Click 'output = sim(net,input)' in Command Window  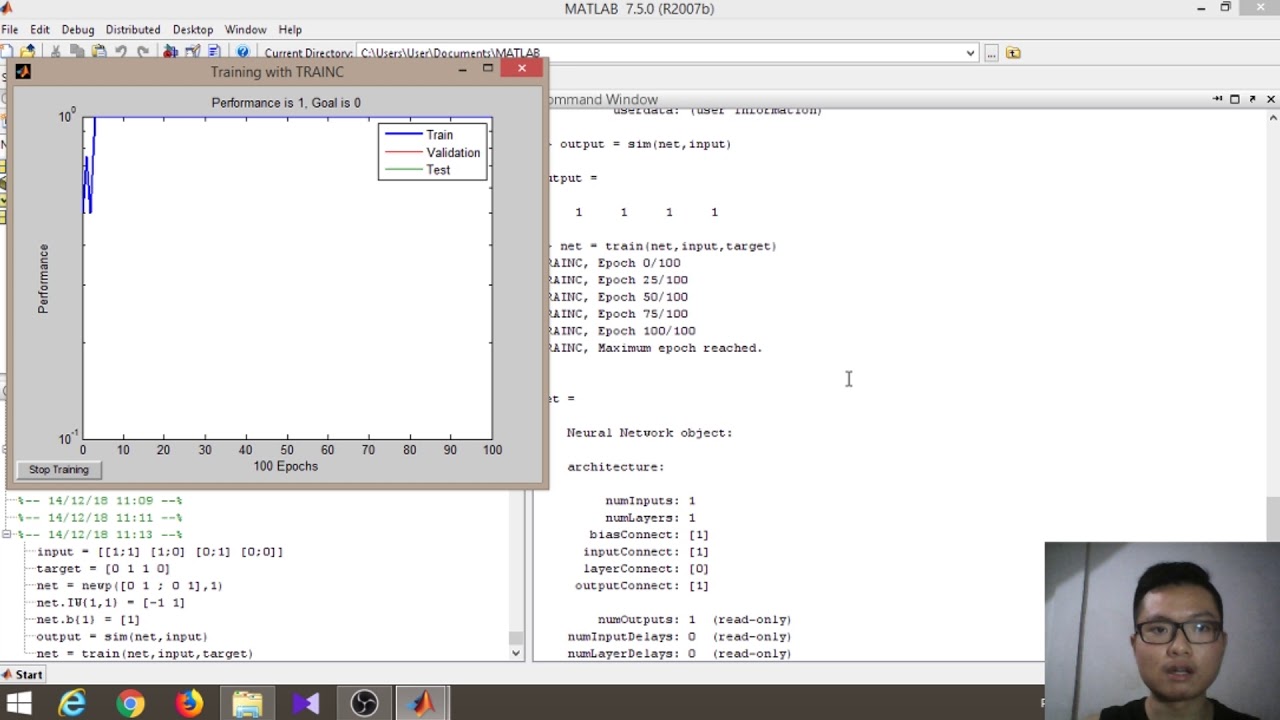pyautogui.click(x=645, y=144)
